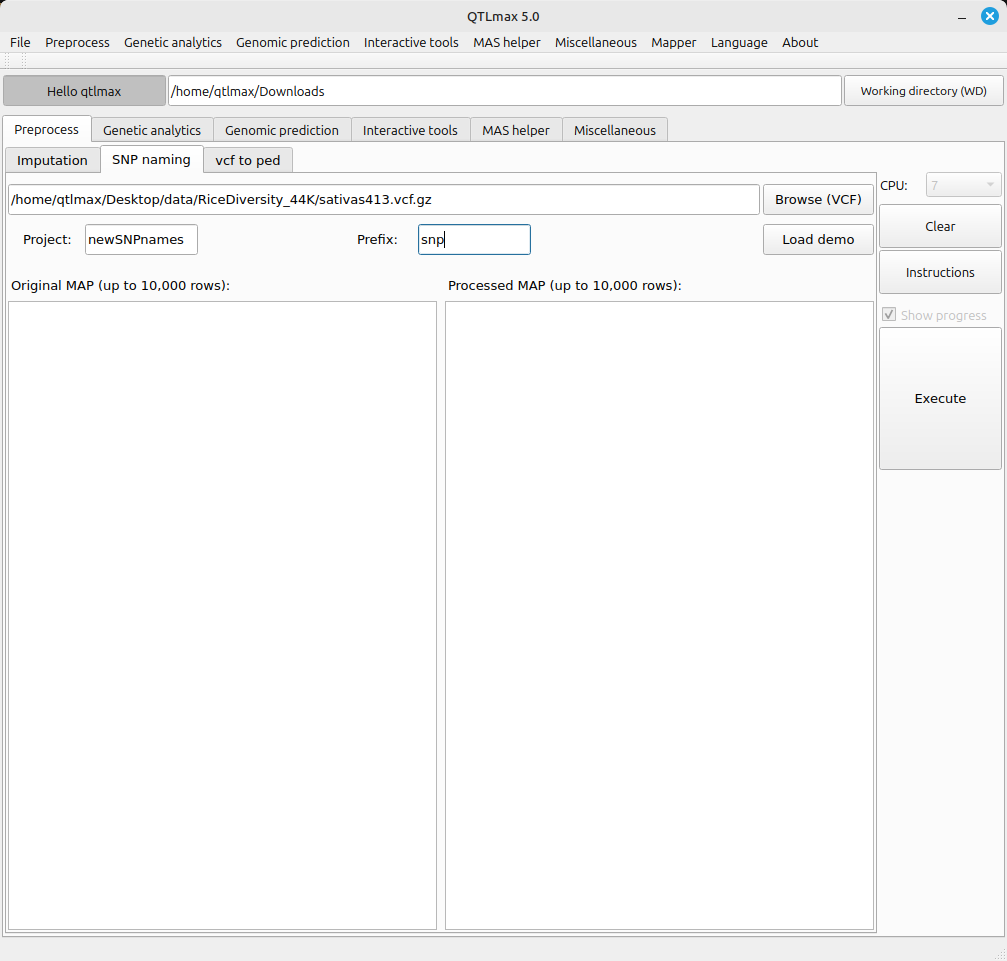This screenshot has width=1007, height=961.
Task: Click the Execute button
Action: 940,398
